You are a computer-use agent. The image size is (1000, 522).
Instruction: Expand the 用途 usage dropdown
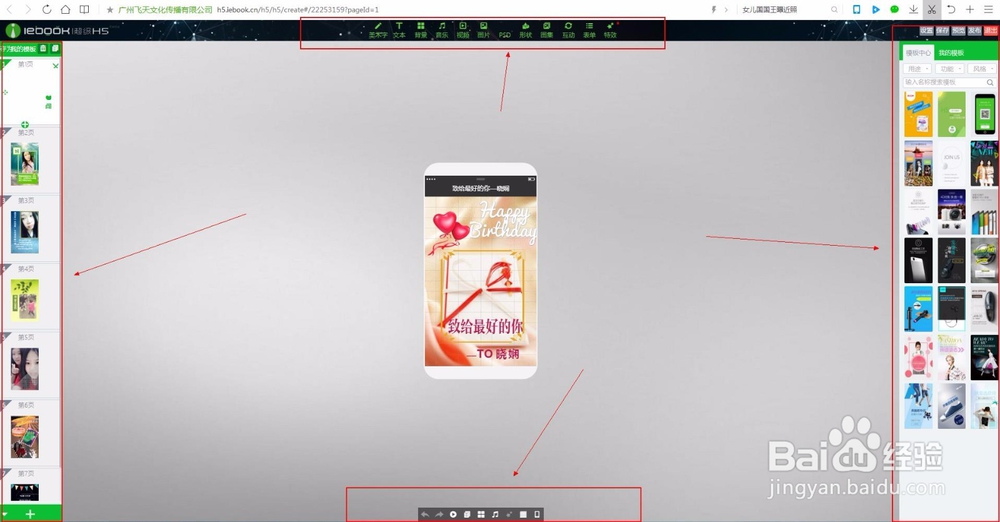pos(918,69)
